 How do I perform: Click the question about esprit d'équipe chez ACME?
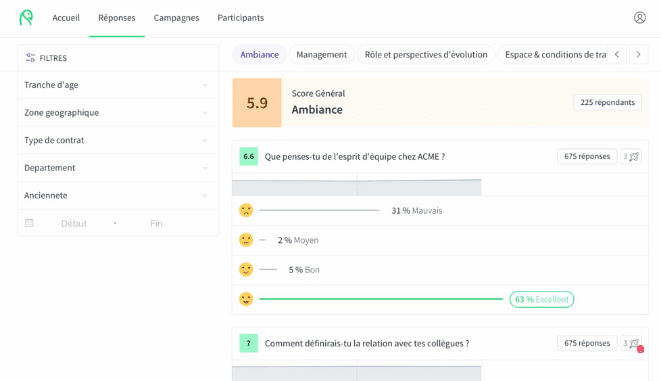[x=355, y=156]
